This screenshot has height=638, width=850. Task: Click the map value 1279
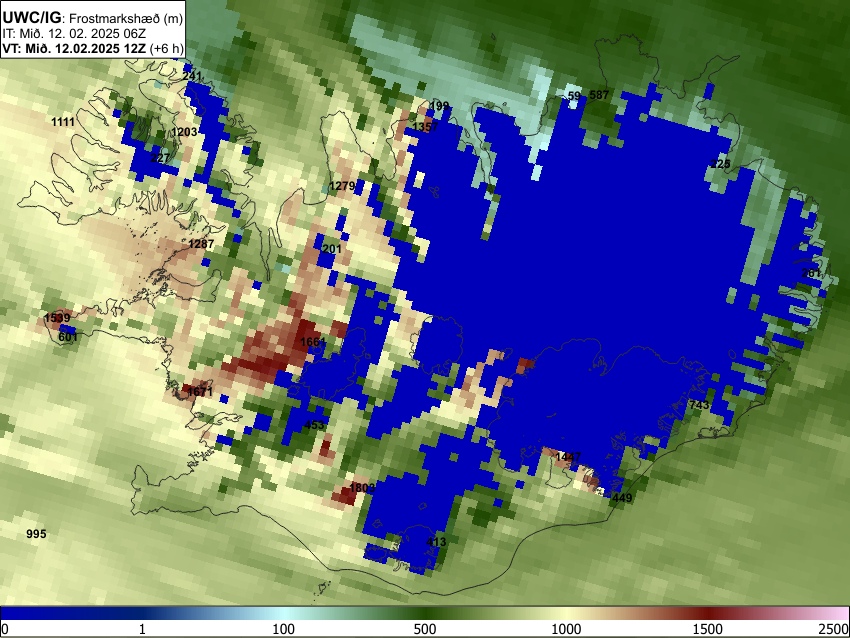coord(342,186)
